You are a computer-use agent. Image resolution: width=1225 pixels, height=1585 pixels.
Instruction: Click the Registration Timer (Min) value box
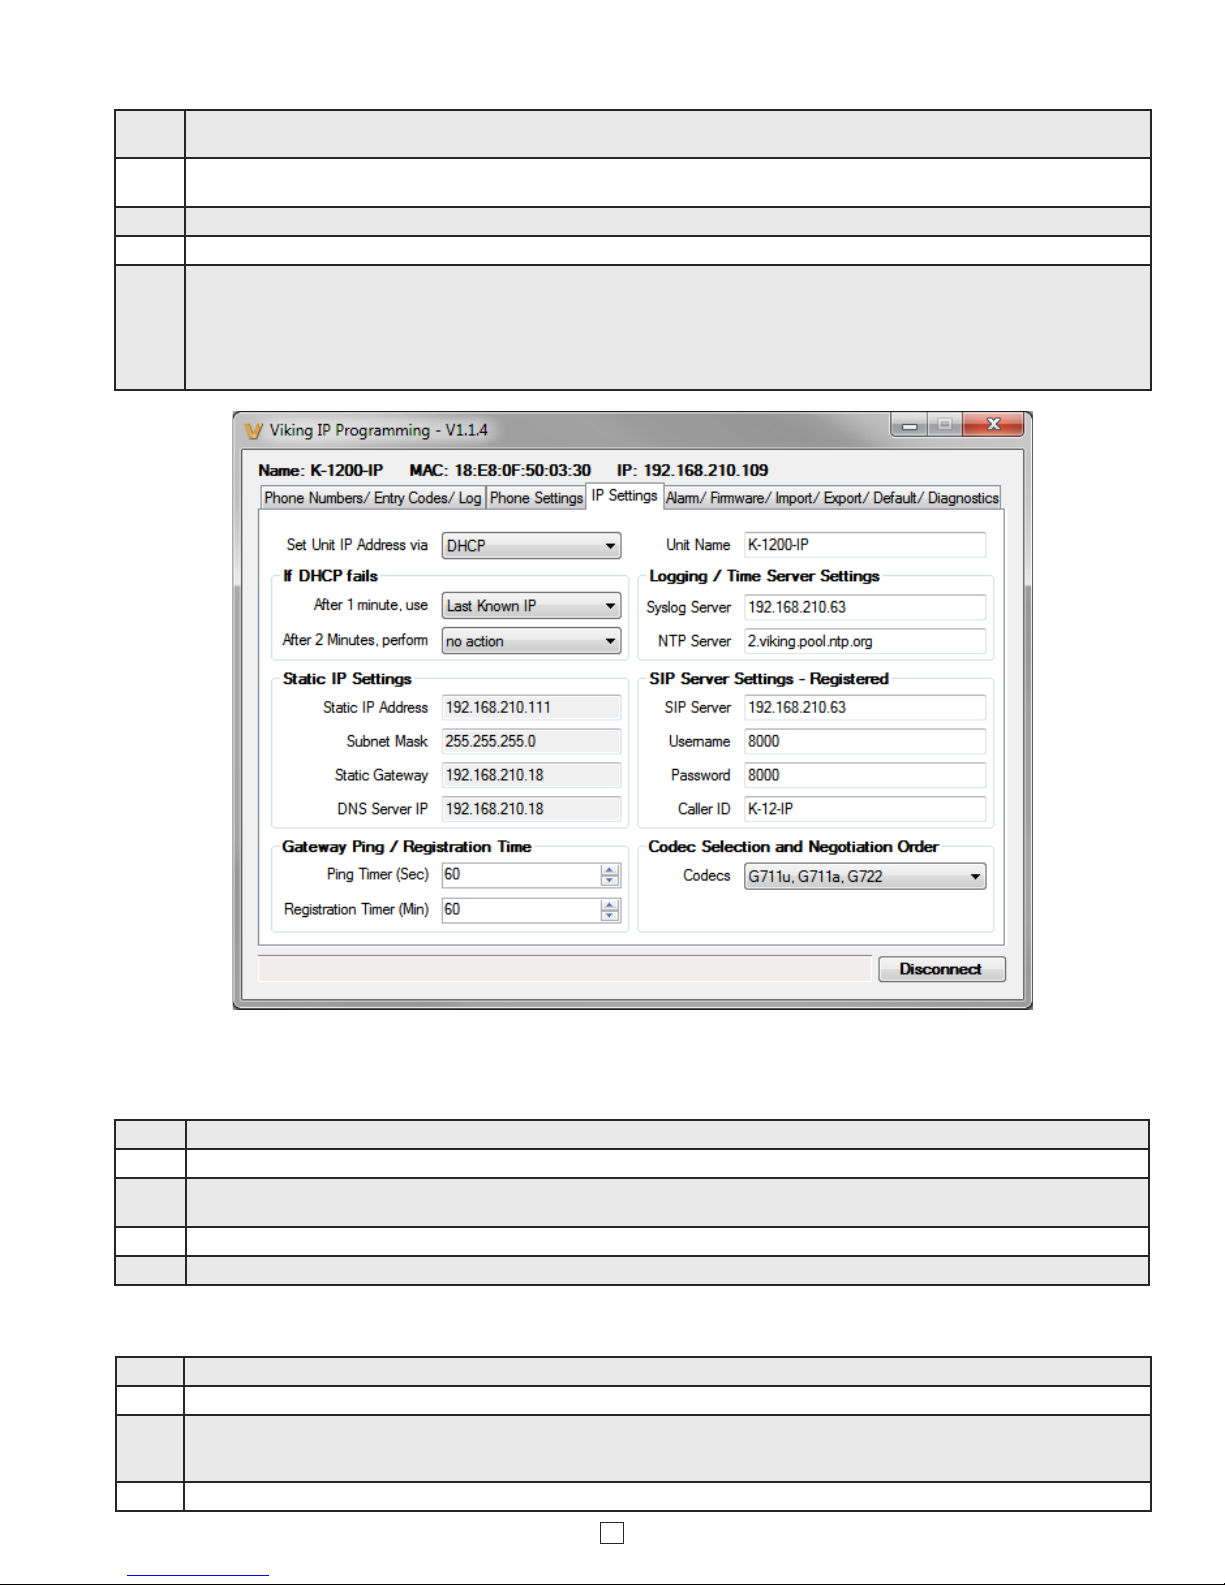click(x=521, y=910)
